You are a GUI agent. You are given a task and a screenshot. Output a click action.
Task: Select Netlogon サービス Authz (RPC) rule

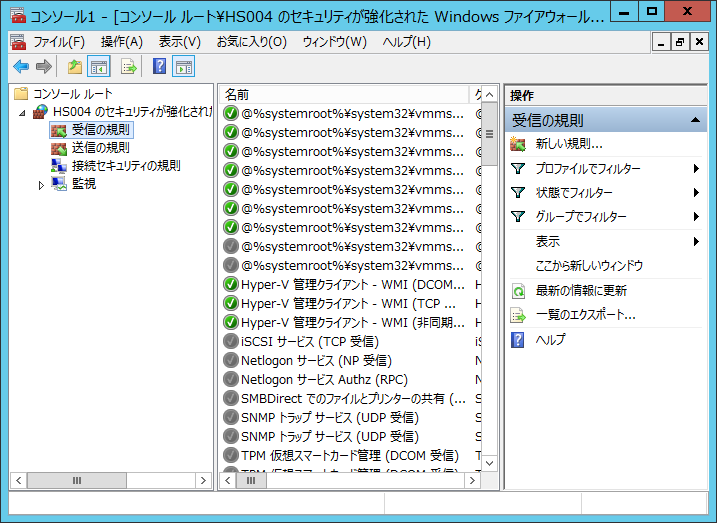point(324,379)
